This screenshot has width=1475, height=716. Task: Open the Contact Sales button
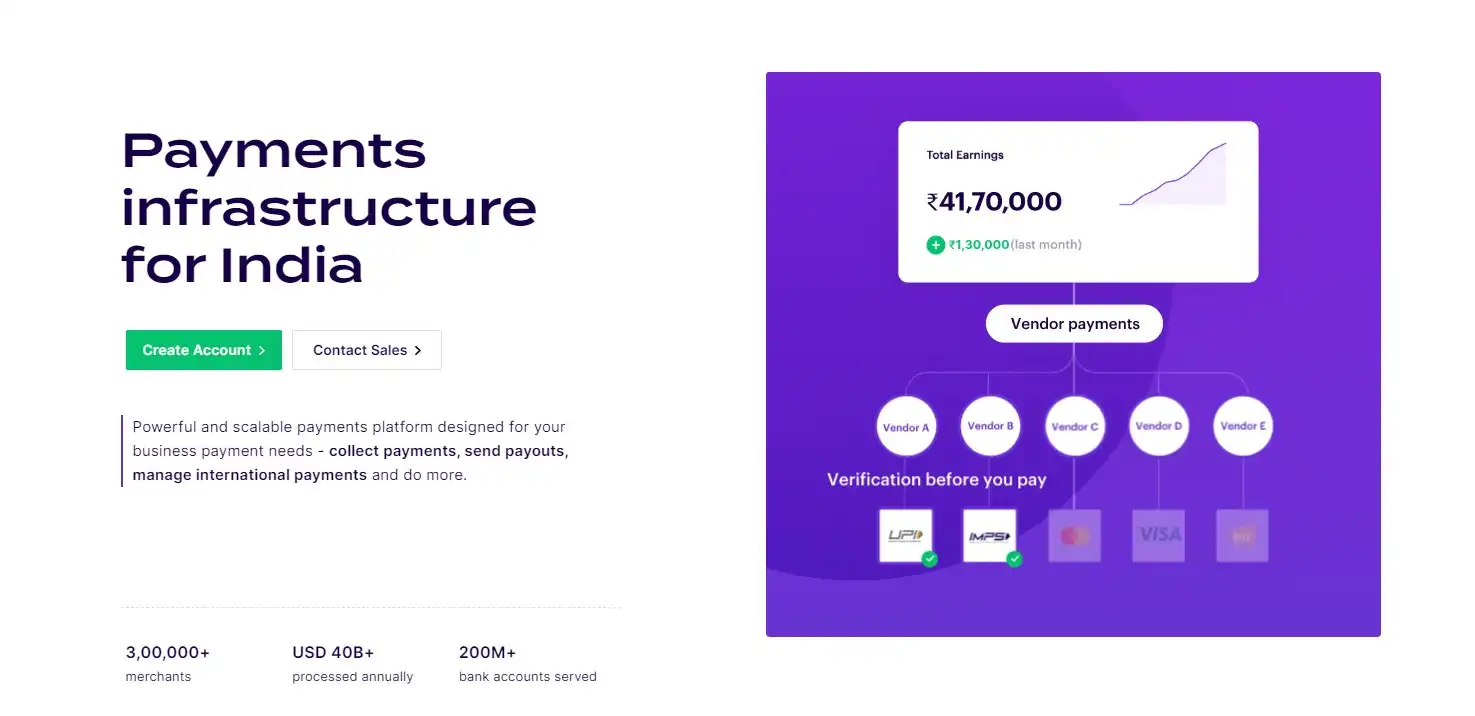click(x=367, y=350)
